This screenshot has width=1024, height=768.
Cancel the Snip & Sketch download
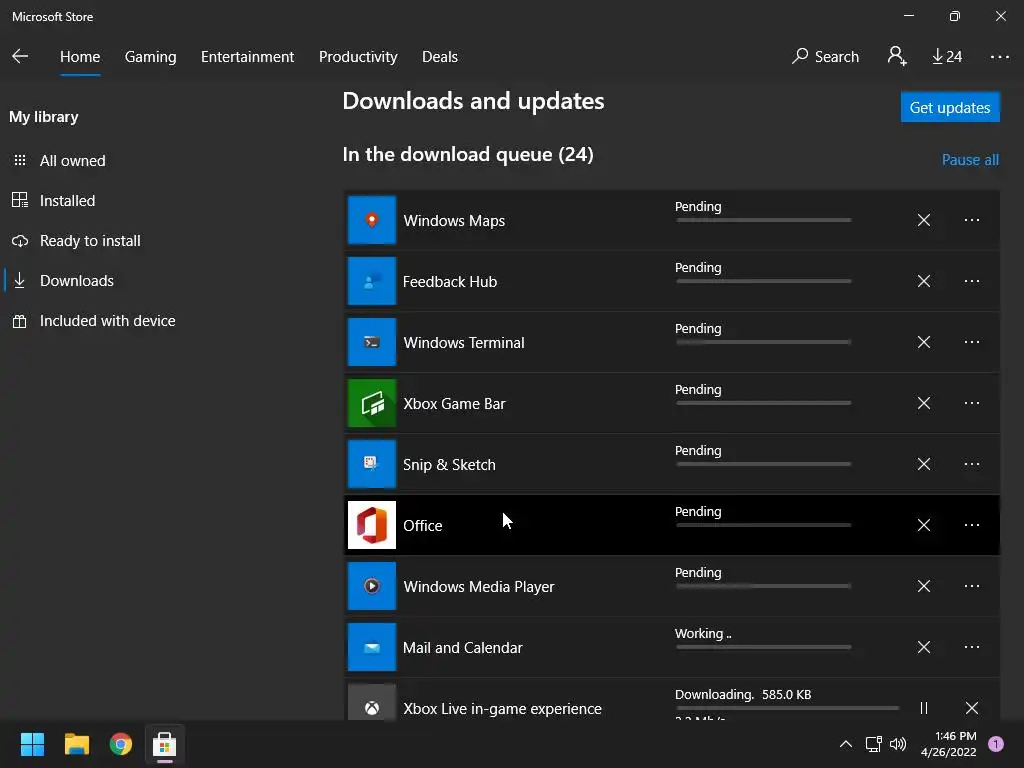(x=923, y=464)
